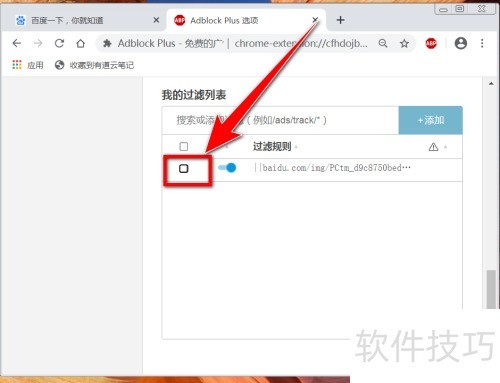
Task: Click the extension puzzle icon in address bar
Action: [107, 43]
